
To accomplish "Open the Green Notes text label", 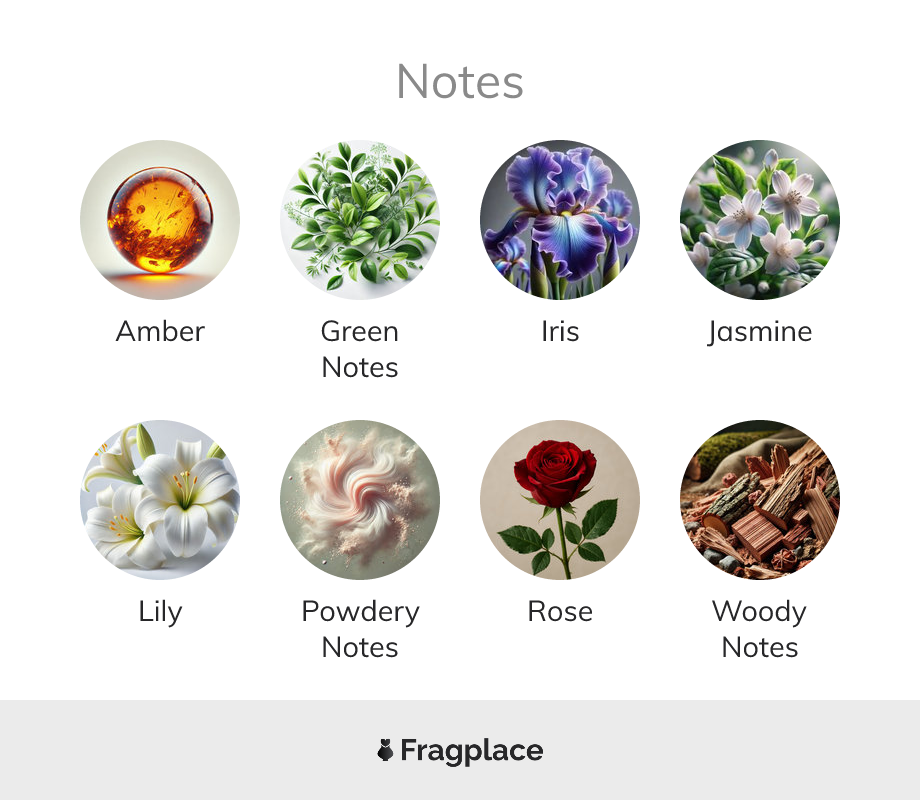I will pyautogui.click(x=360, y=349).
